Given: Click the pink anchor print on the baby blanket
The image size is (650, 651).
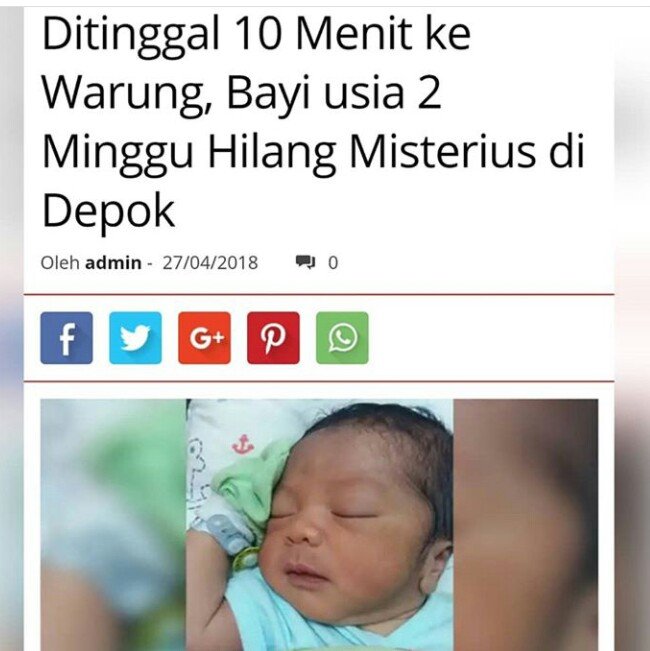Looking at the screenshot, I should (x=243, y=444).
